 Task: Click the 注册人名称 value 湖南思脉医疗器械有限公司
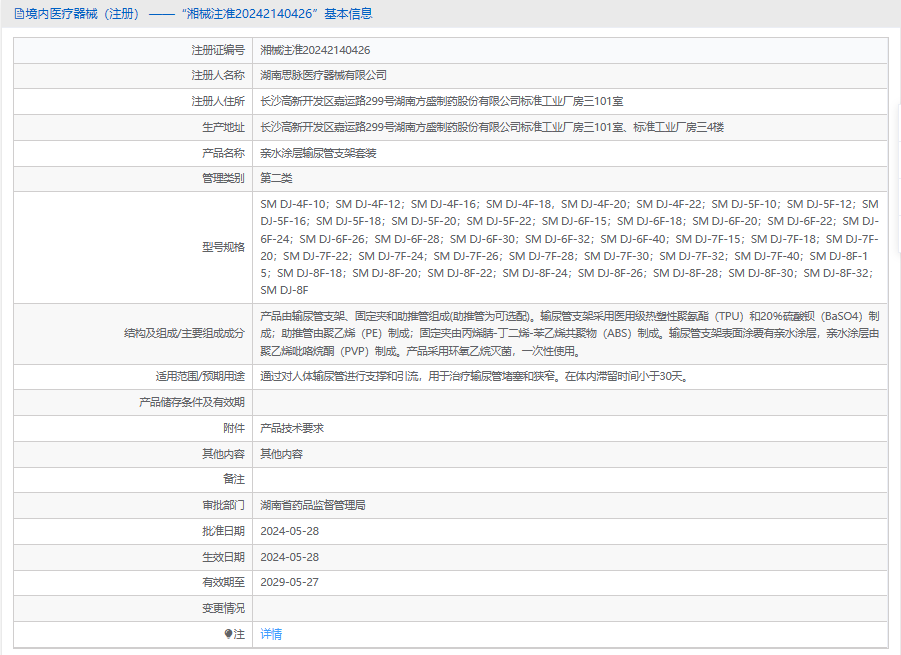coord(324,75)
